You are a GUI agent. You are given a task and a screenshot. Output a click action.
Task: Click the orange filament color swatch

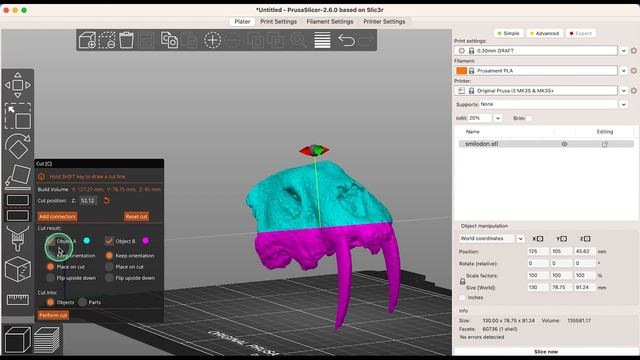coord(461,71)
